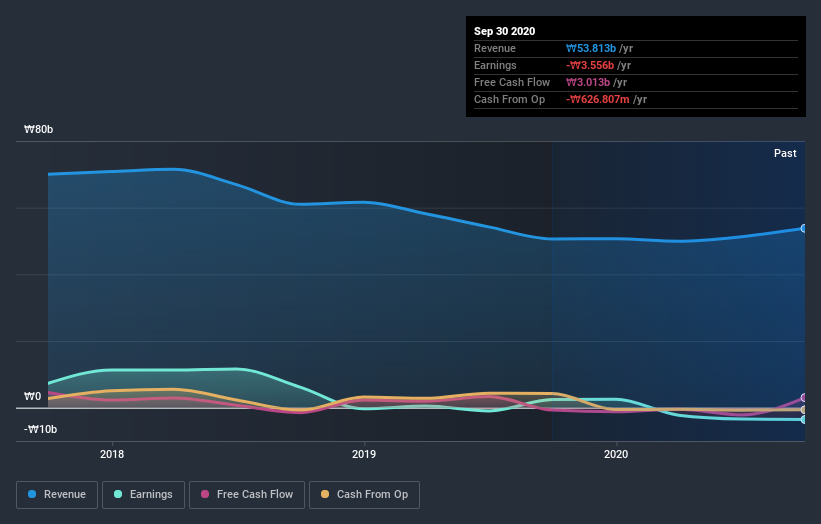The width and height of the screenshot is (821, 524).
Task: Click the ₩80b y-axis label
Action: (38, 129)
